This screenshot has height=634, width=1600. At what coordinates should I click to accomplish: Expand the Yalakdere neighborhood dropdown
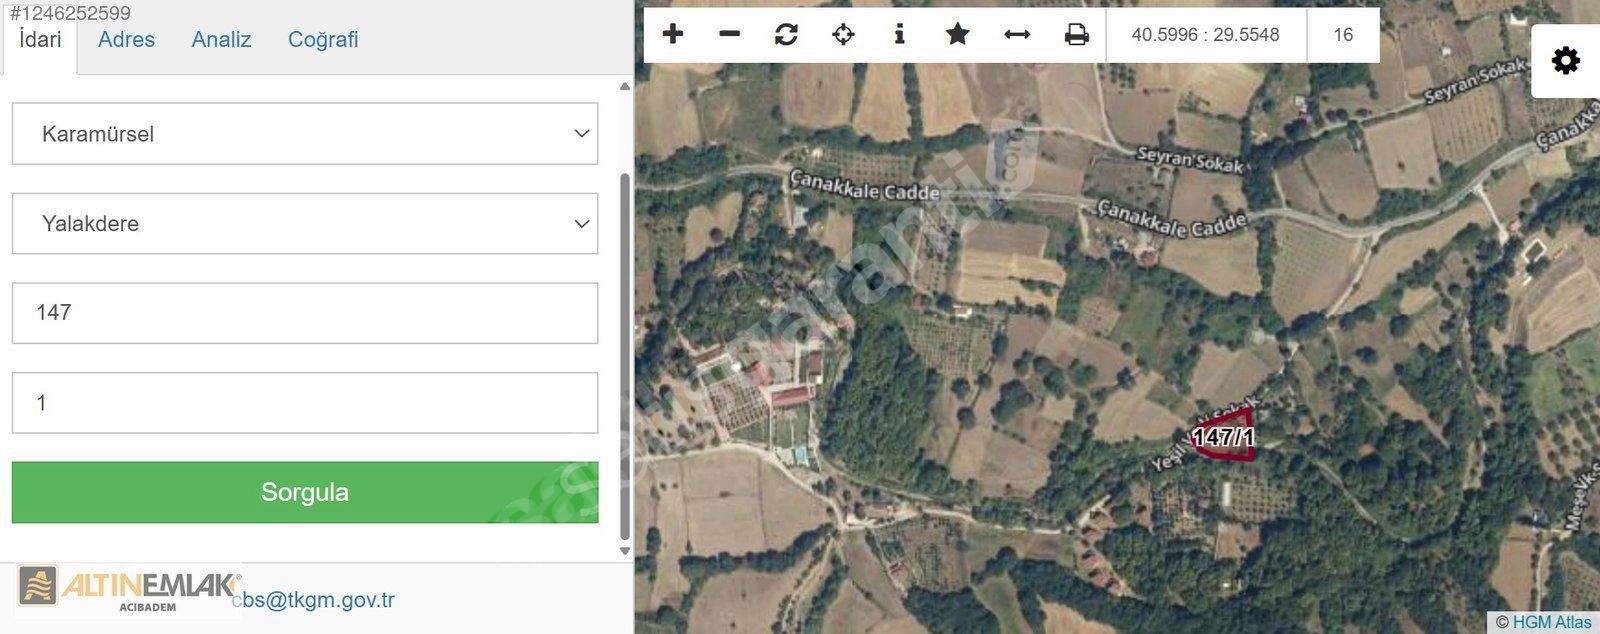coord(305,224)
